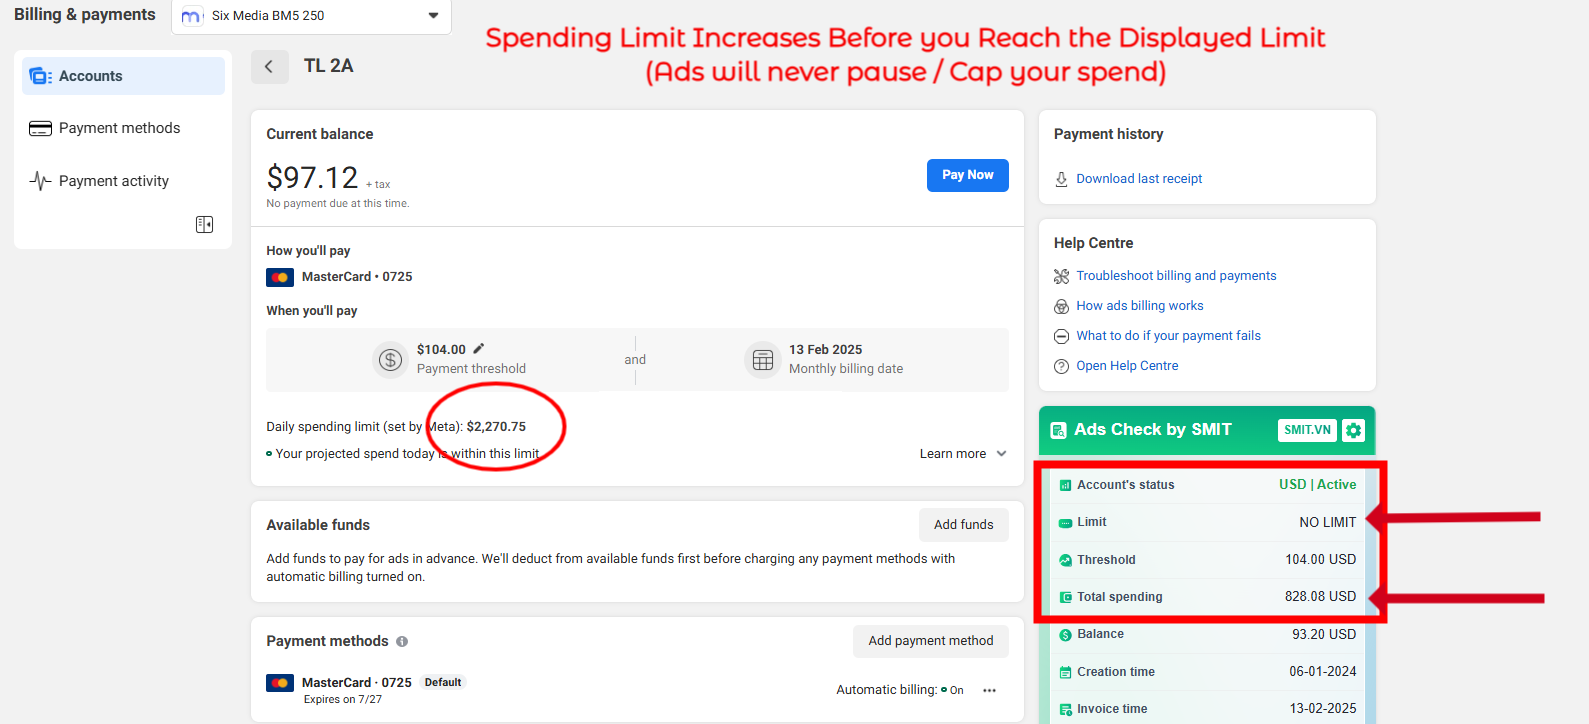Click the MasterCard logo under How you'll pay
This screenshot has width=1589, height=724.
pos(280,277)
